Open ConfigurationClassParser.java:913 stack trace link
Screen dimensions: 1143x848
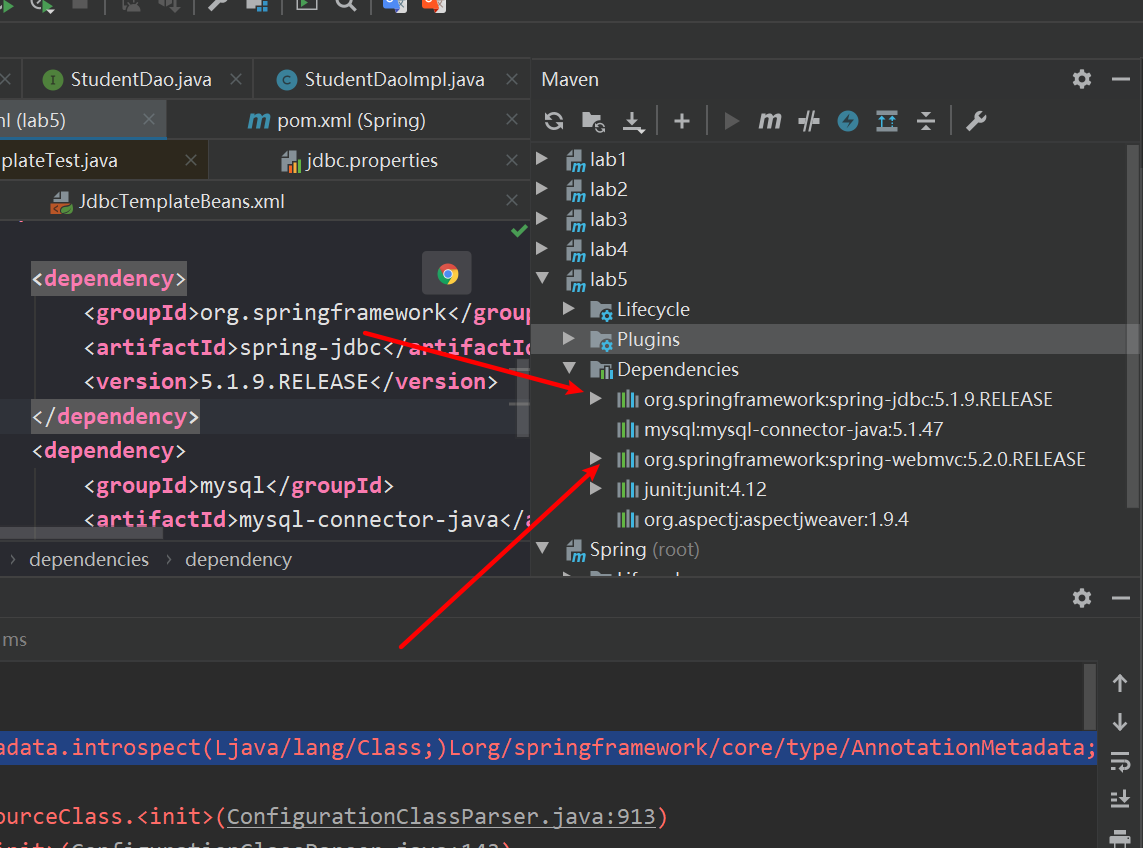(x=441, y=816)
